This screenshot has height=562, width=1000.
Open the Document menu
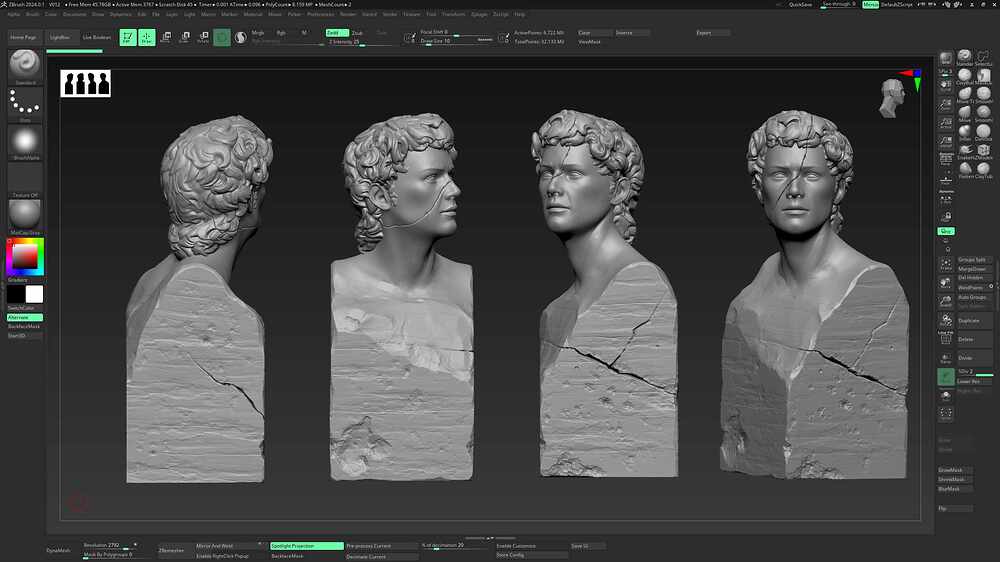75,14
